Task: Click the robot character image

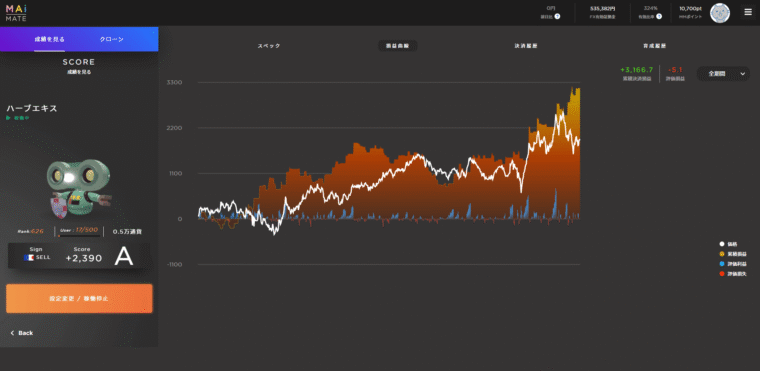Action: point(78,189)
